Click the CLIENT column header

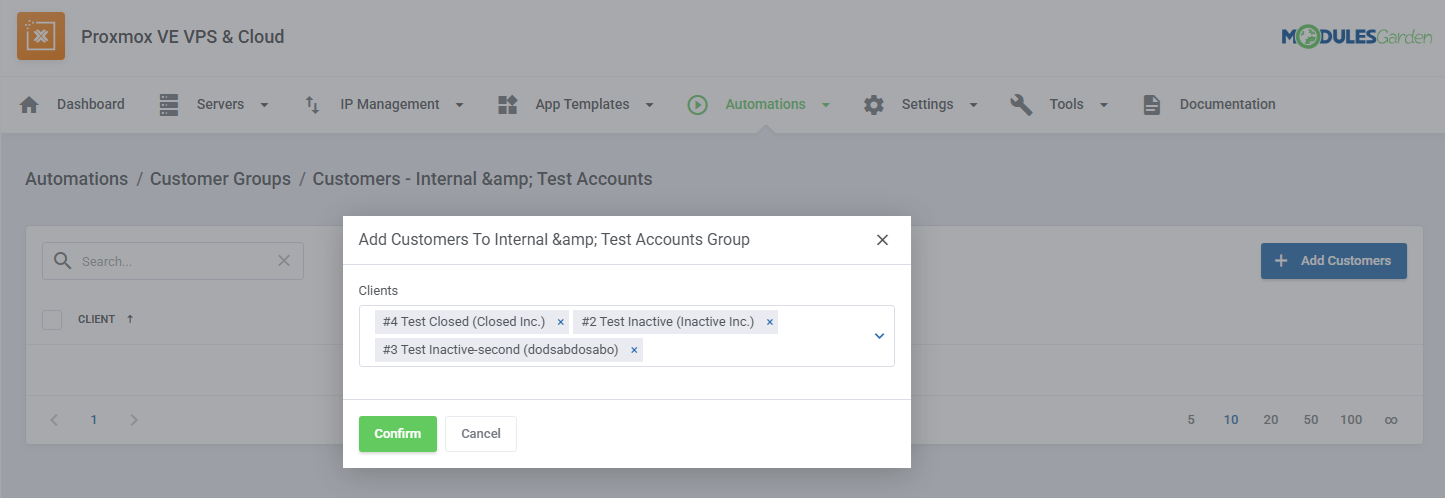[x=96, y=319]
